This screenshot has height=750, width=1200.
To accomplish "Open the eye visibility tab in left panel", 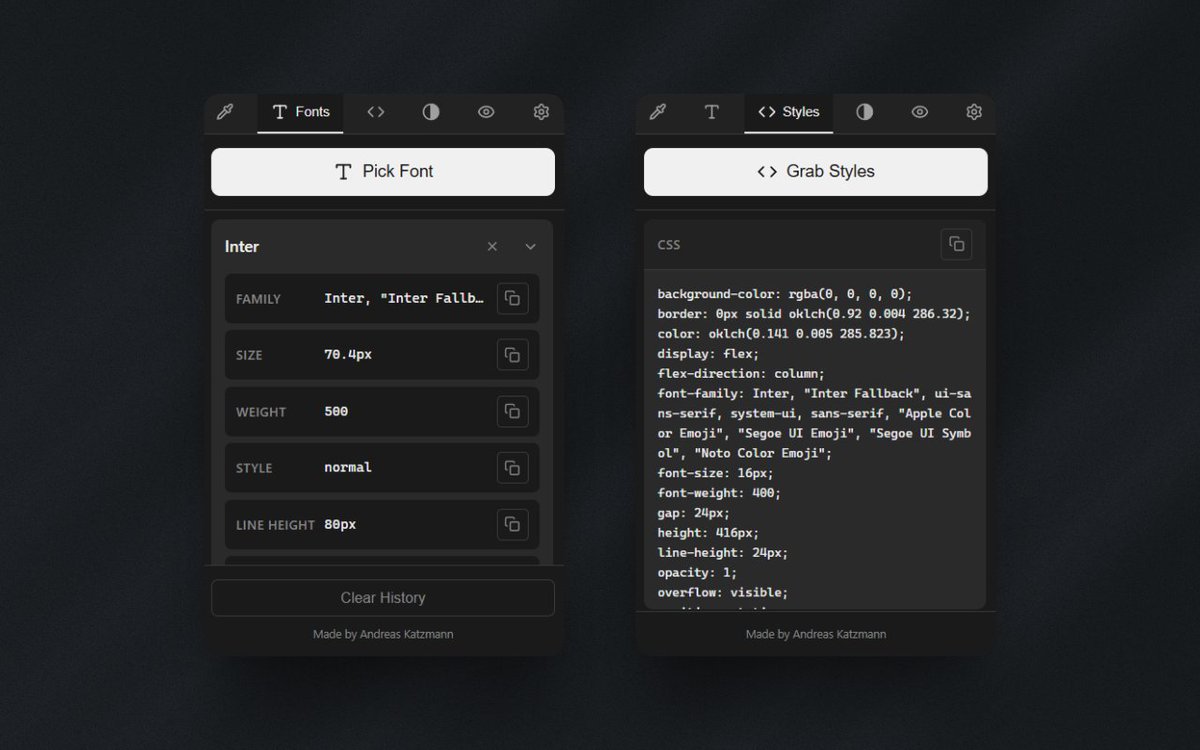I will coord(486,112).
